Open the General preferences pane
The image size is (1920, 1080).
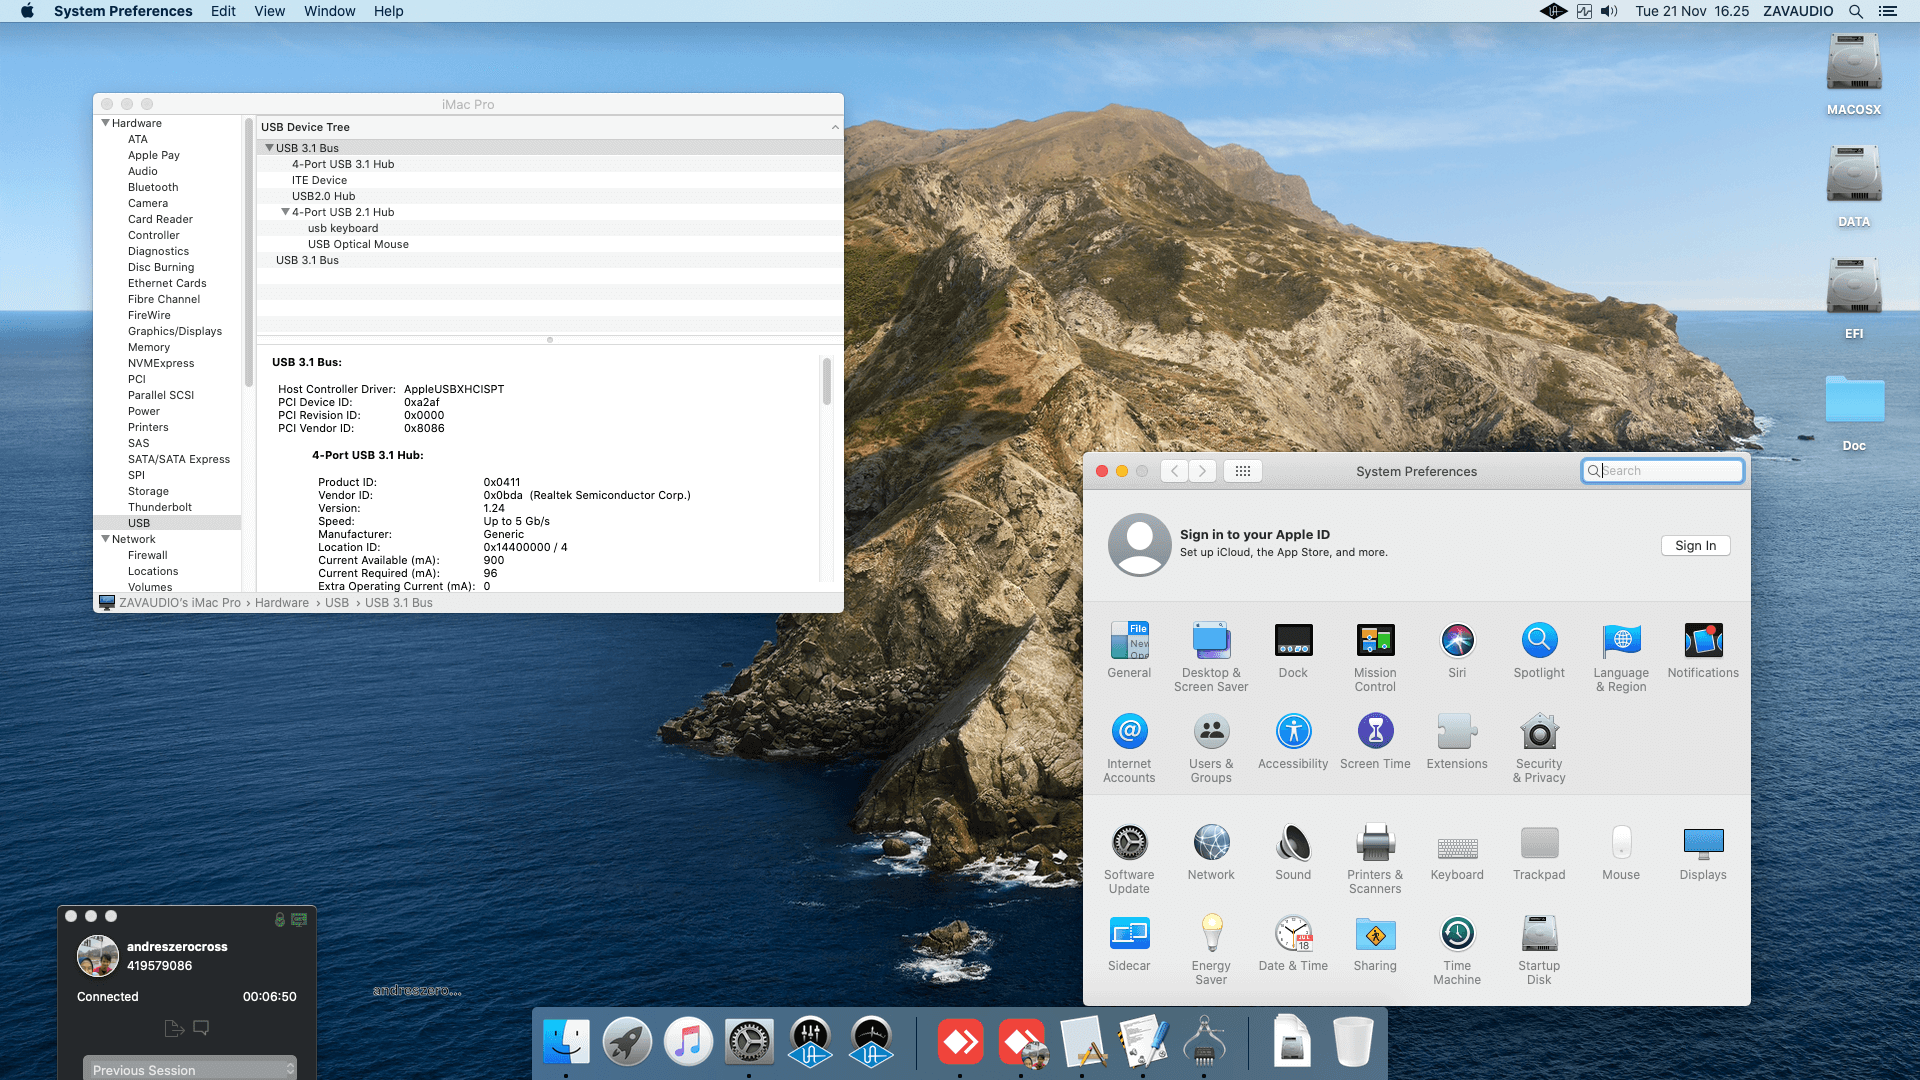1129,650
